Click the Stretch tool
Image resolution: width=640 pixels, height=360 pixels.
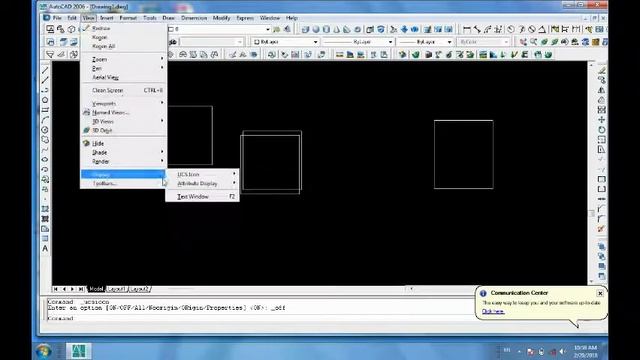[x=601, y=149]
